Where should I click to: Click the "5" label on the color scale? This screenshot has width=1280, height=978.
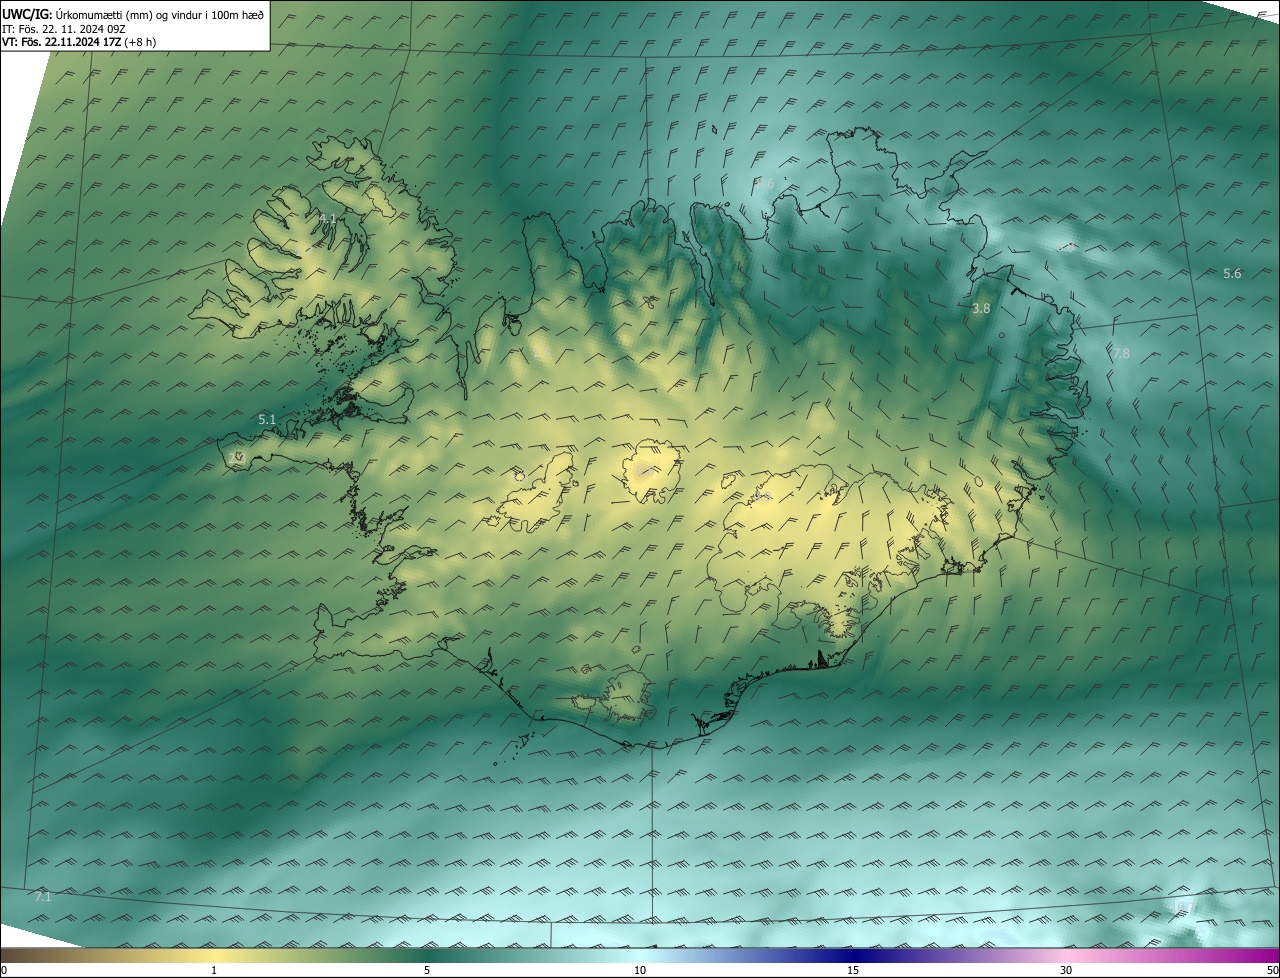427,970
